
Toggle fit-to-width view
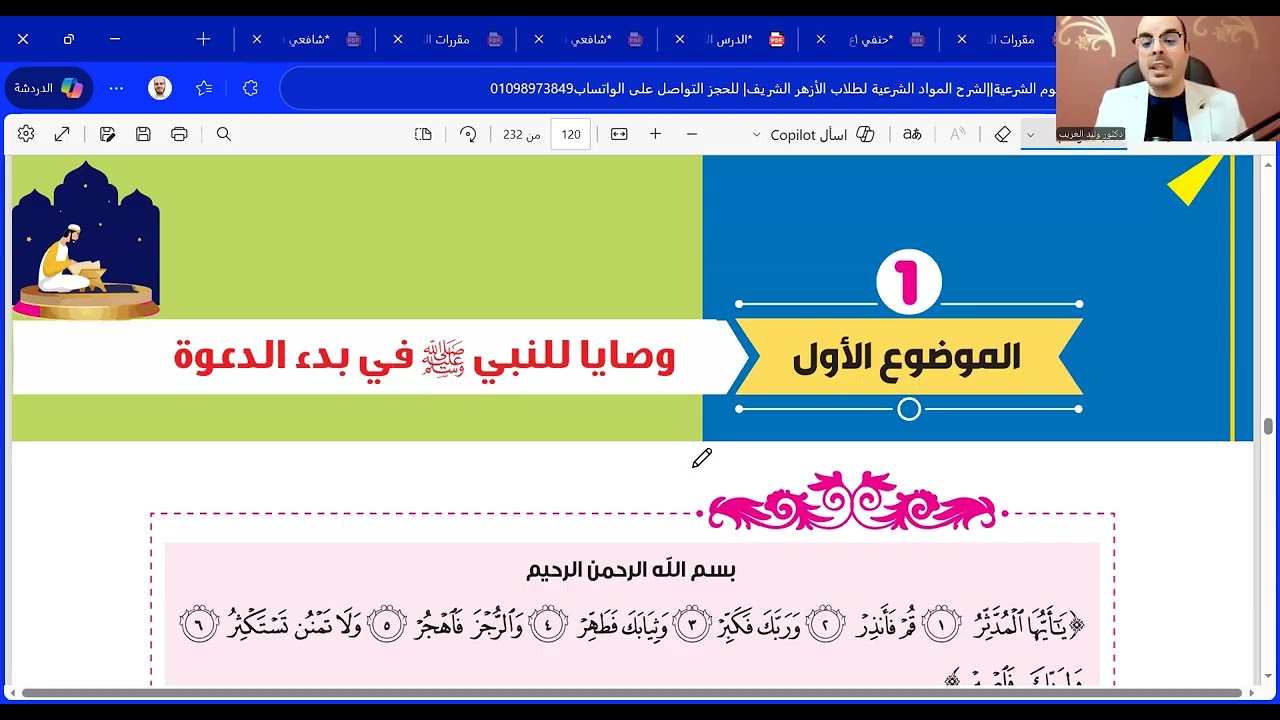(x=619, y=134)
